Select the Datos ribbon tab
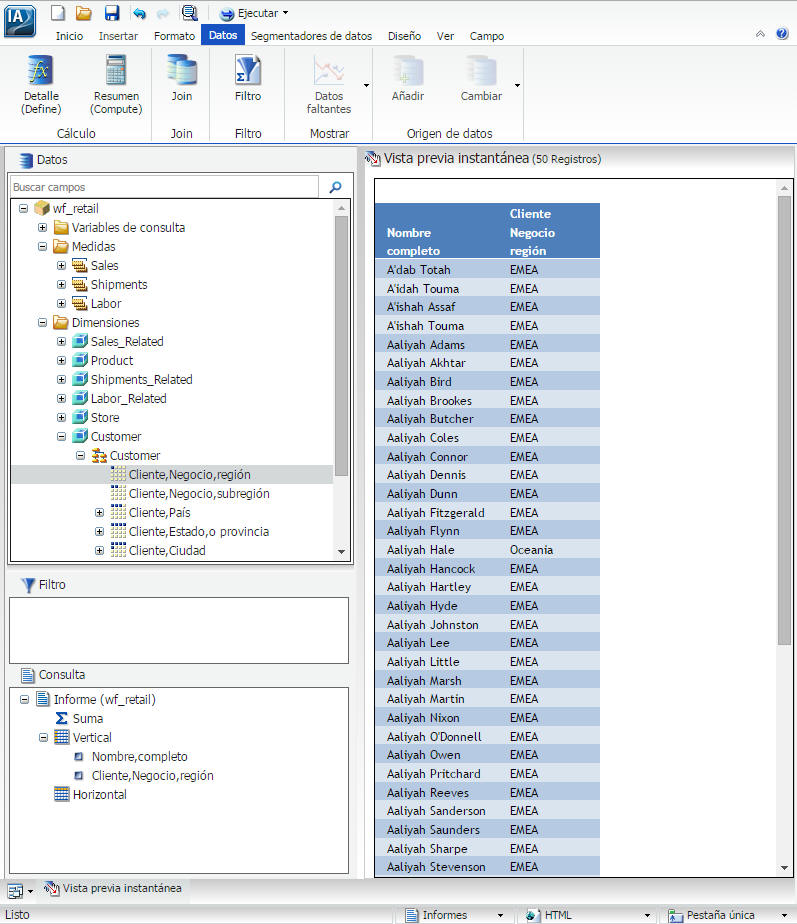 coord(223,35)
